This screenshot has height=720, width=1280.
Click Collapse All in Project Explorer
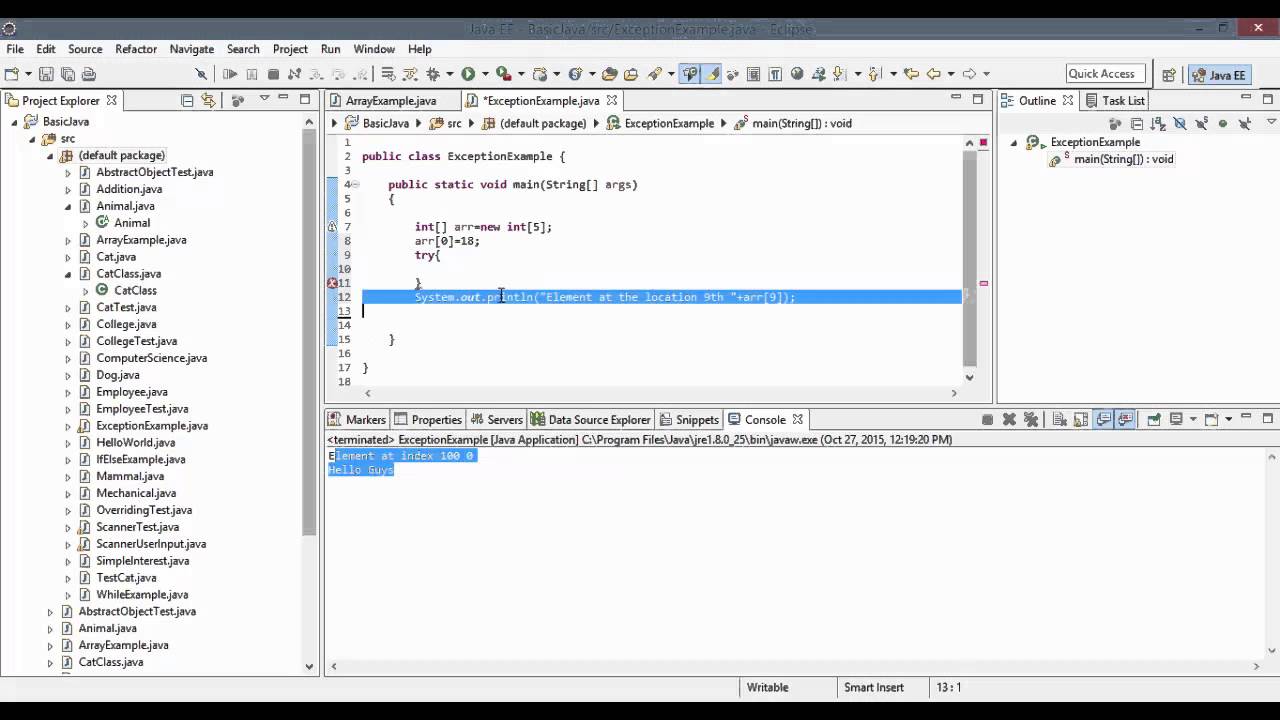pos(187,100)
